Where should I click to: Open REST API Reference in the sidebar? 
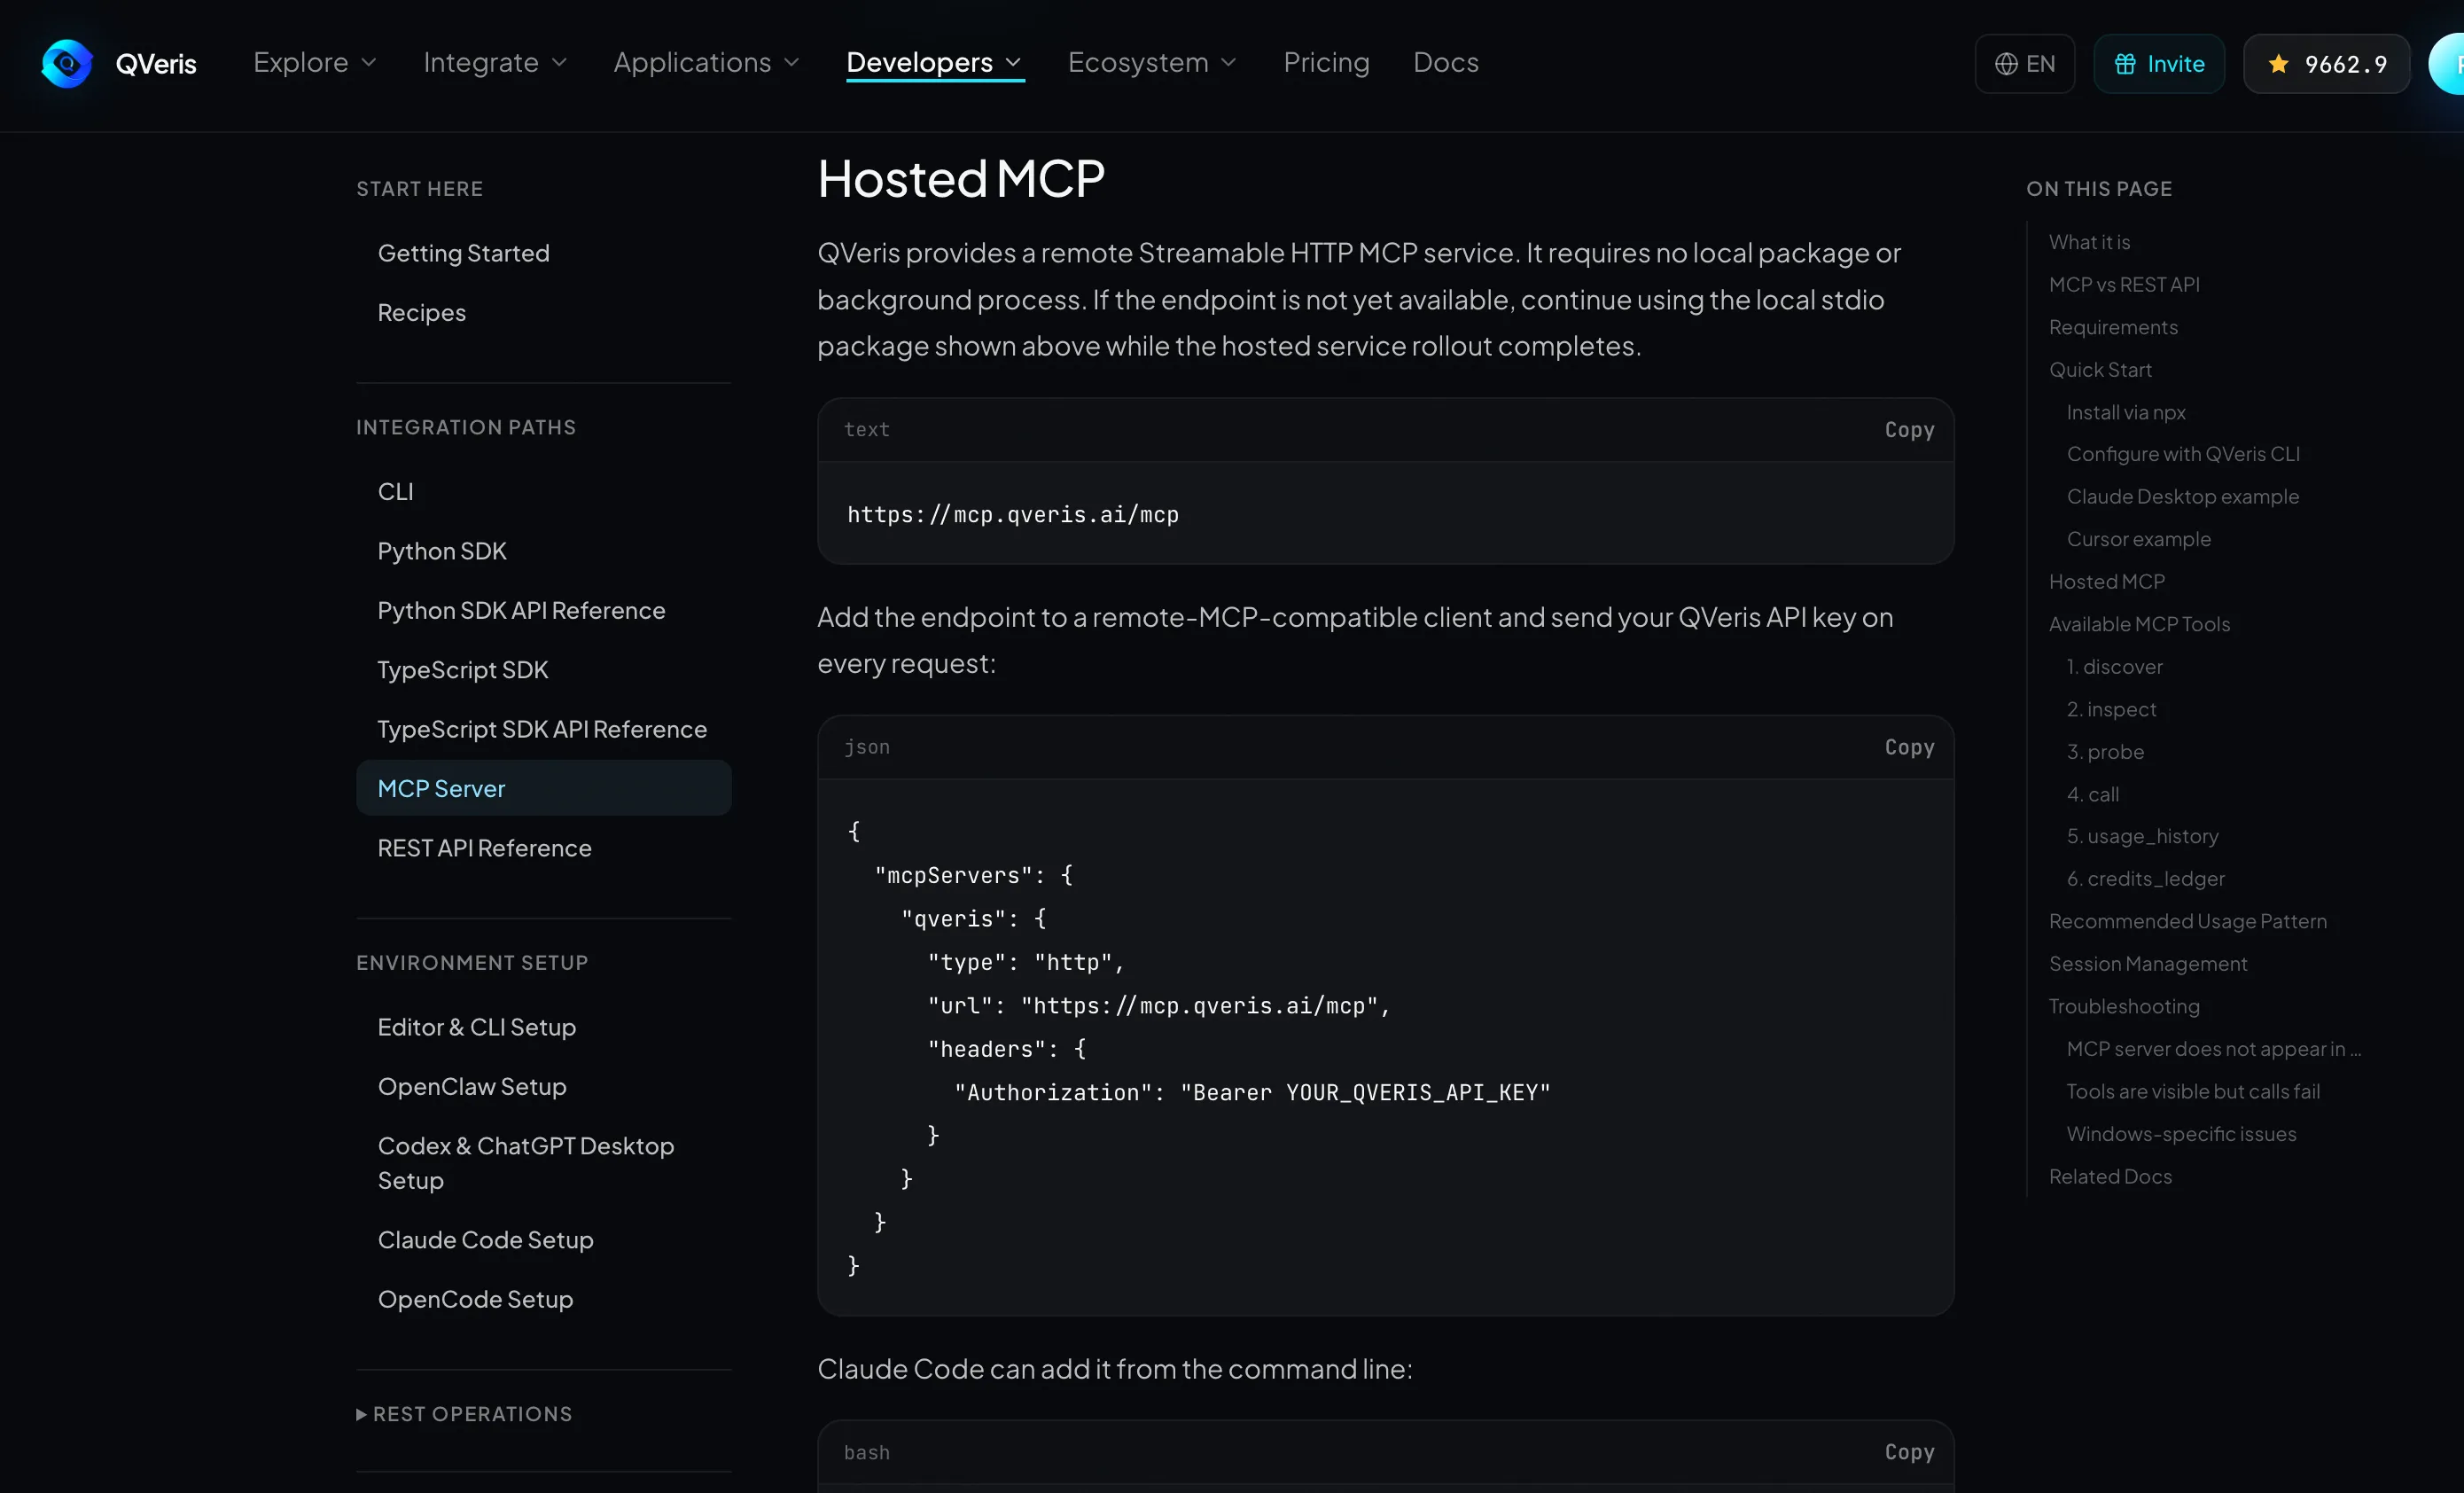[x=484, y=848]
